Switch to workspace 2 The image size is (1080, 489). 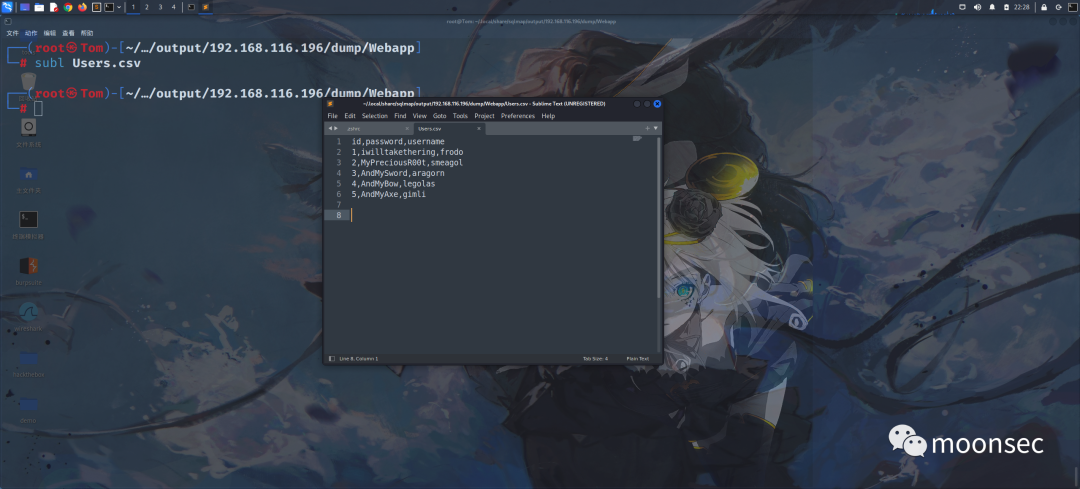[x=147, y=7]
